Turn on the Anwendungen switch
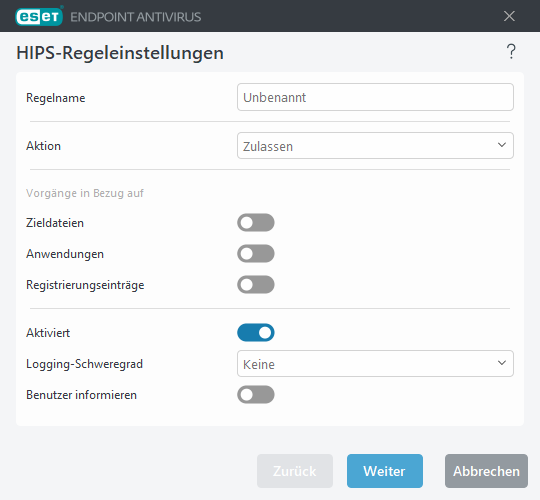This screenshot has width=540, height=500. pyautogui.click(x=256, y=253)
